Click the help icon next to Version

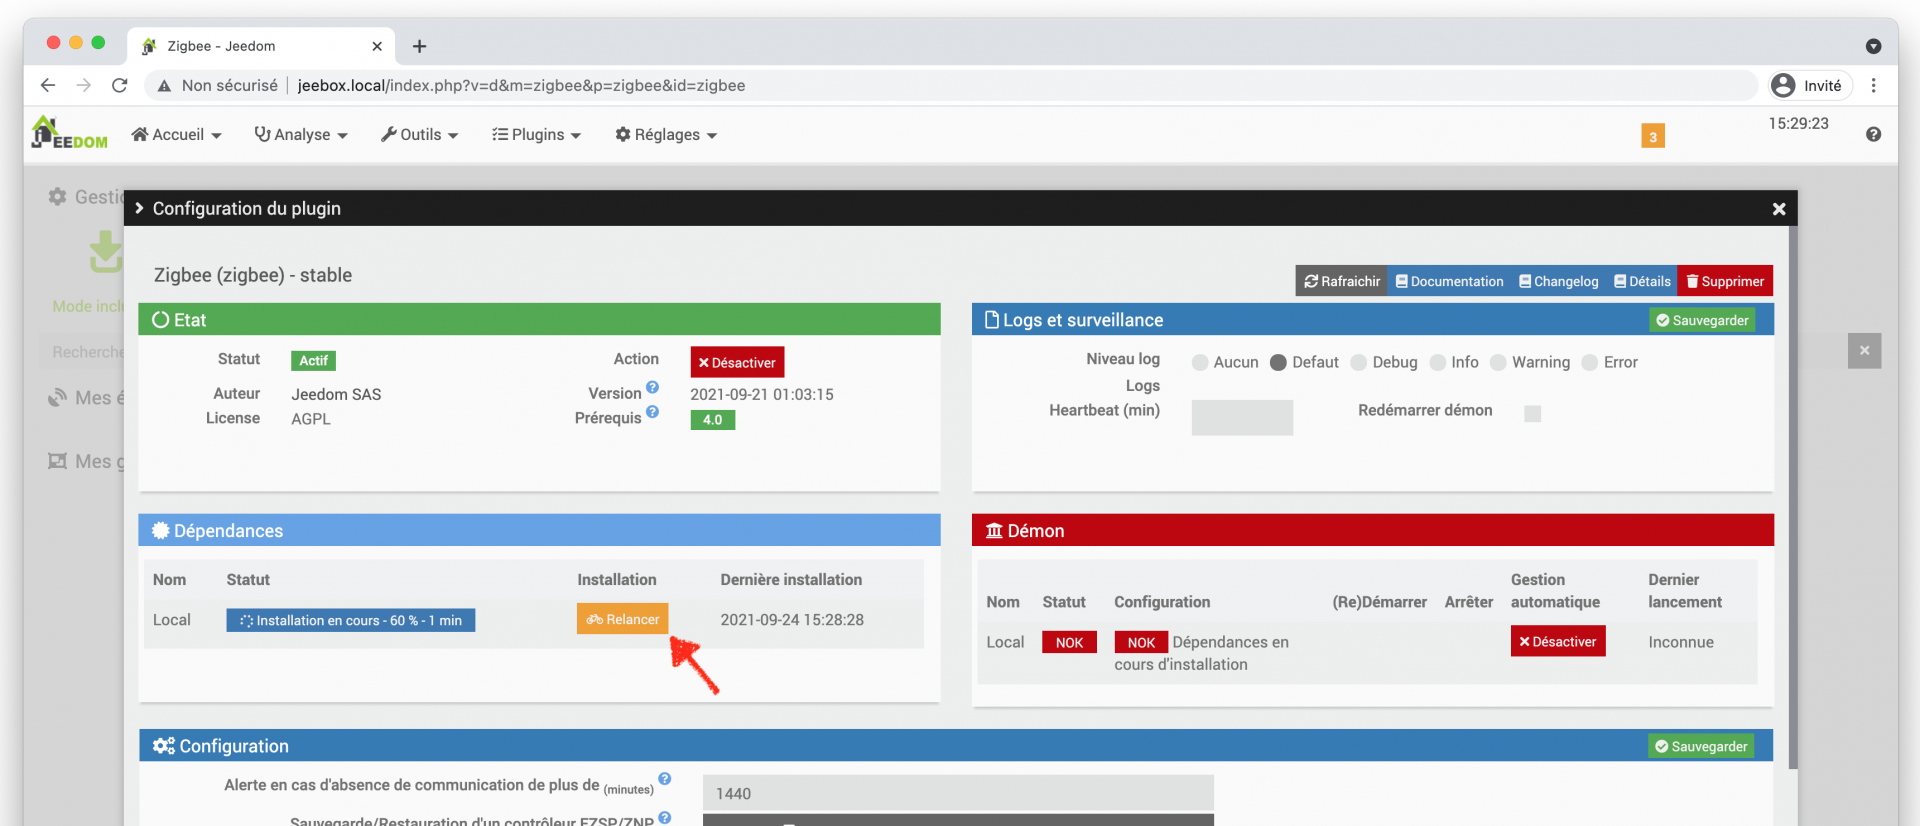click(652, 388)
